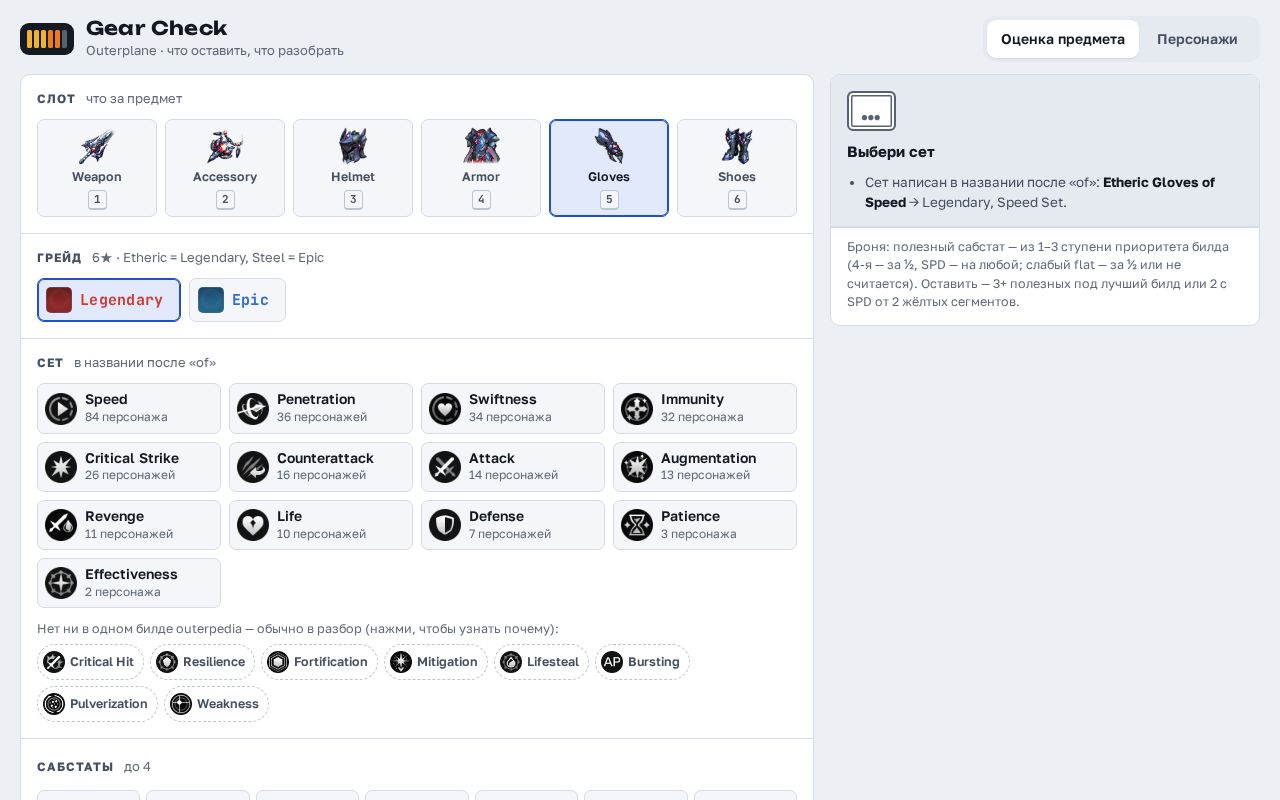Viewport: 1280px width, 800px height.
Task: Click the Critical Hit chip
Action: pos(91,662)
